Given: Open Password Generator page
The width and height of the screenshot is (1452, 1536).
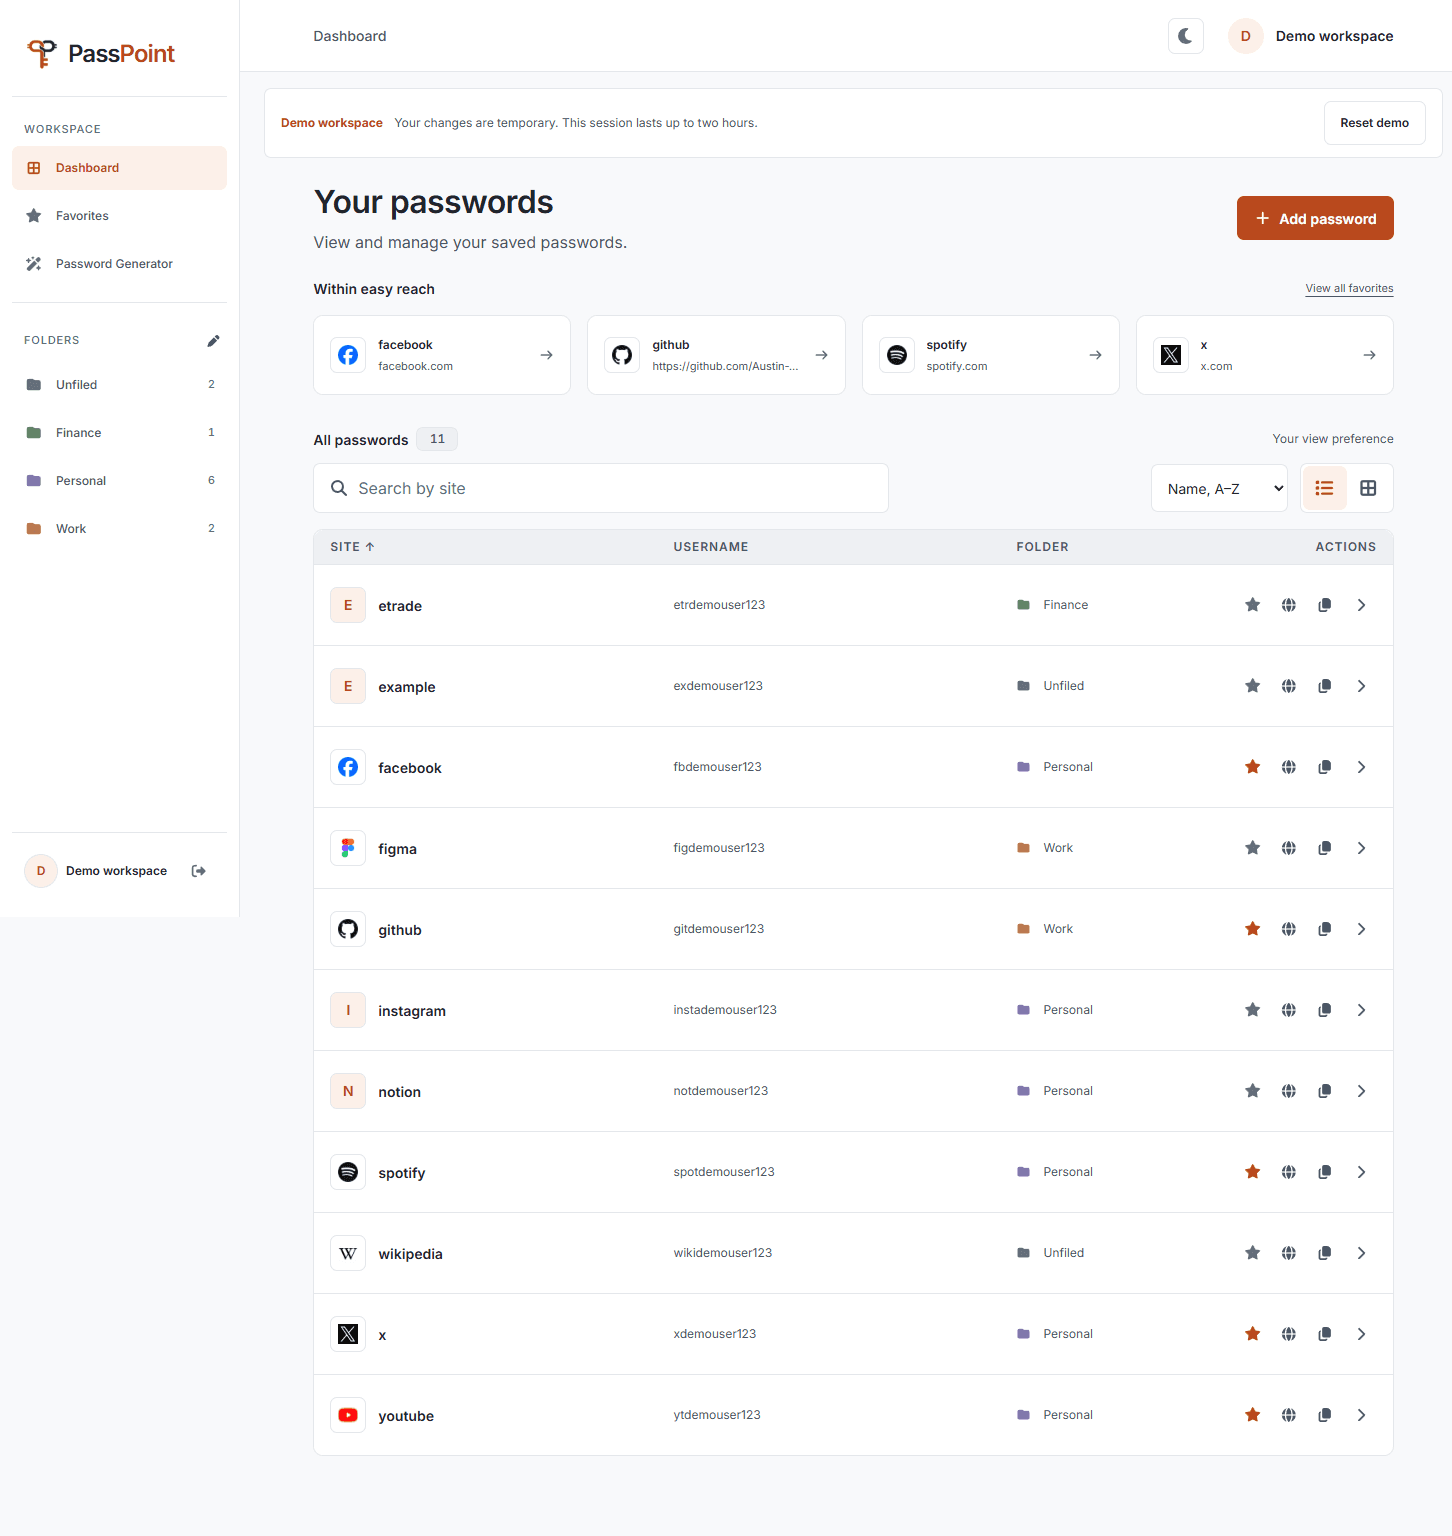Looking at the screenshot, I should coord(119,264).
